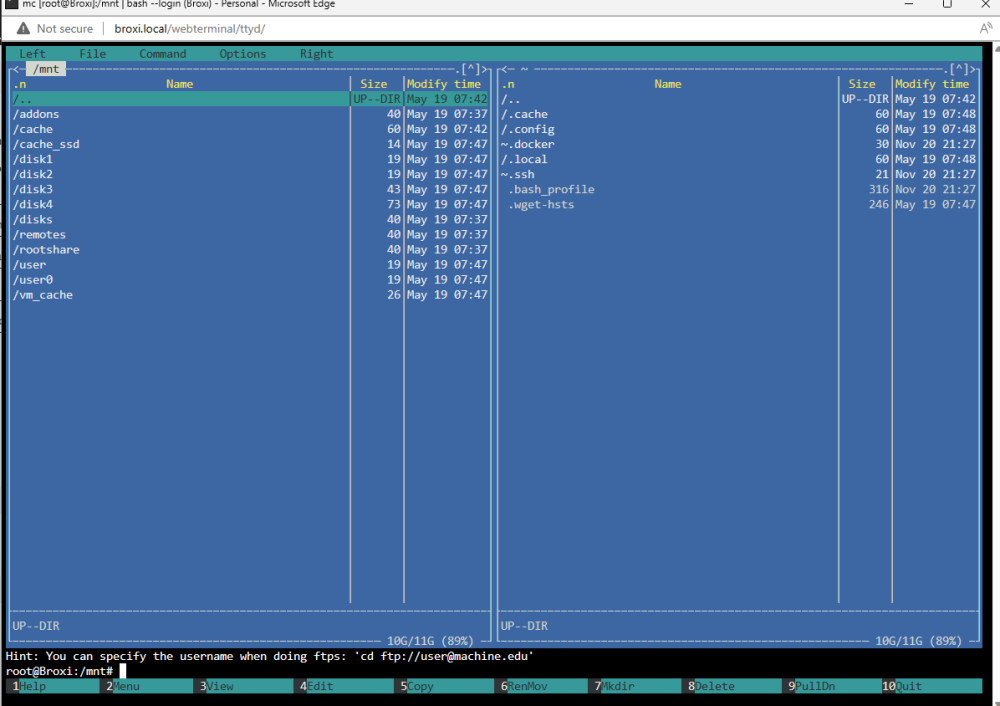
Task: Click left panel history list [^] button
Action: tap(471, 69)
